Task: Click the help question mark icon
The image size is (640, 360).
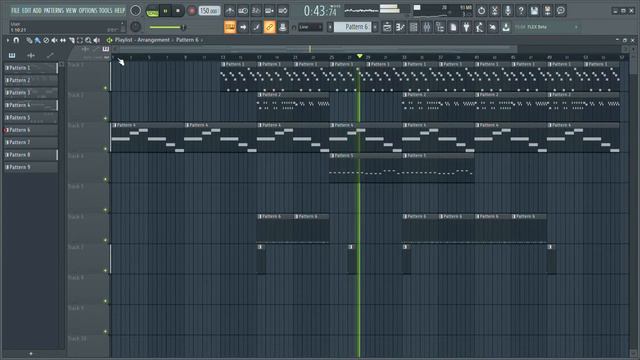Action: coord(521,11)
